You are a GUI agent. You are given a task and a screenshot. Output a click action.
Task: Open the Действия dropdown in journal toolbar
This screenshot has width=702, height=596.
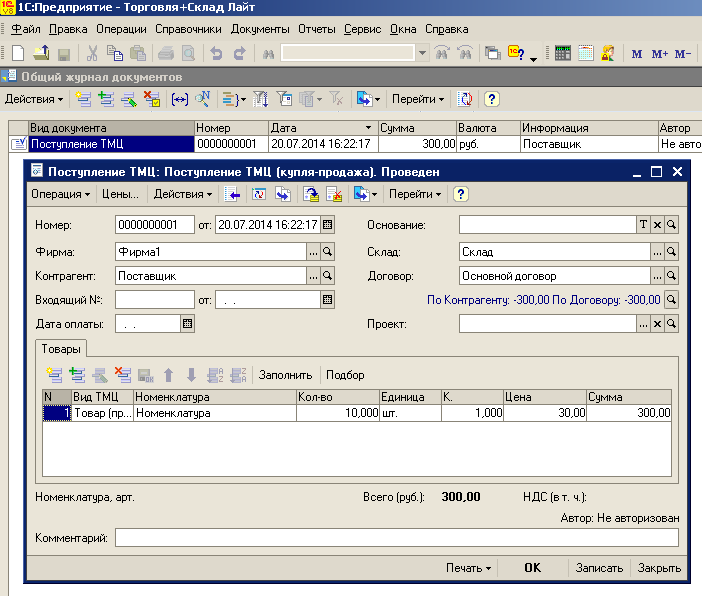[33, 99]
